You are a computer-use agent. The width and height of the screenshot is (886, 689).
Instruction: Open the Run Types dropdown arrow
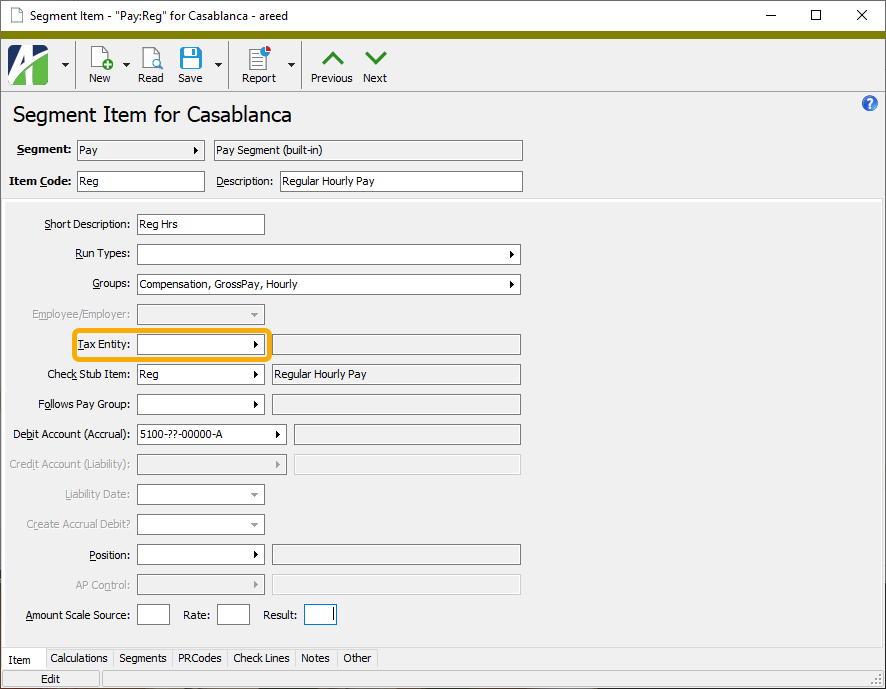(512, 255)
